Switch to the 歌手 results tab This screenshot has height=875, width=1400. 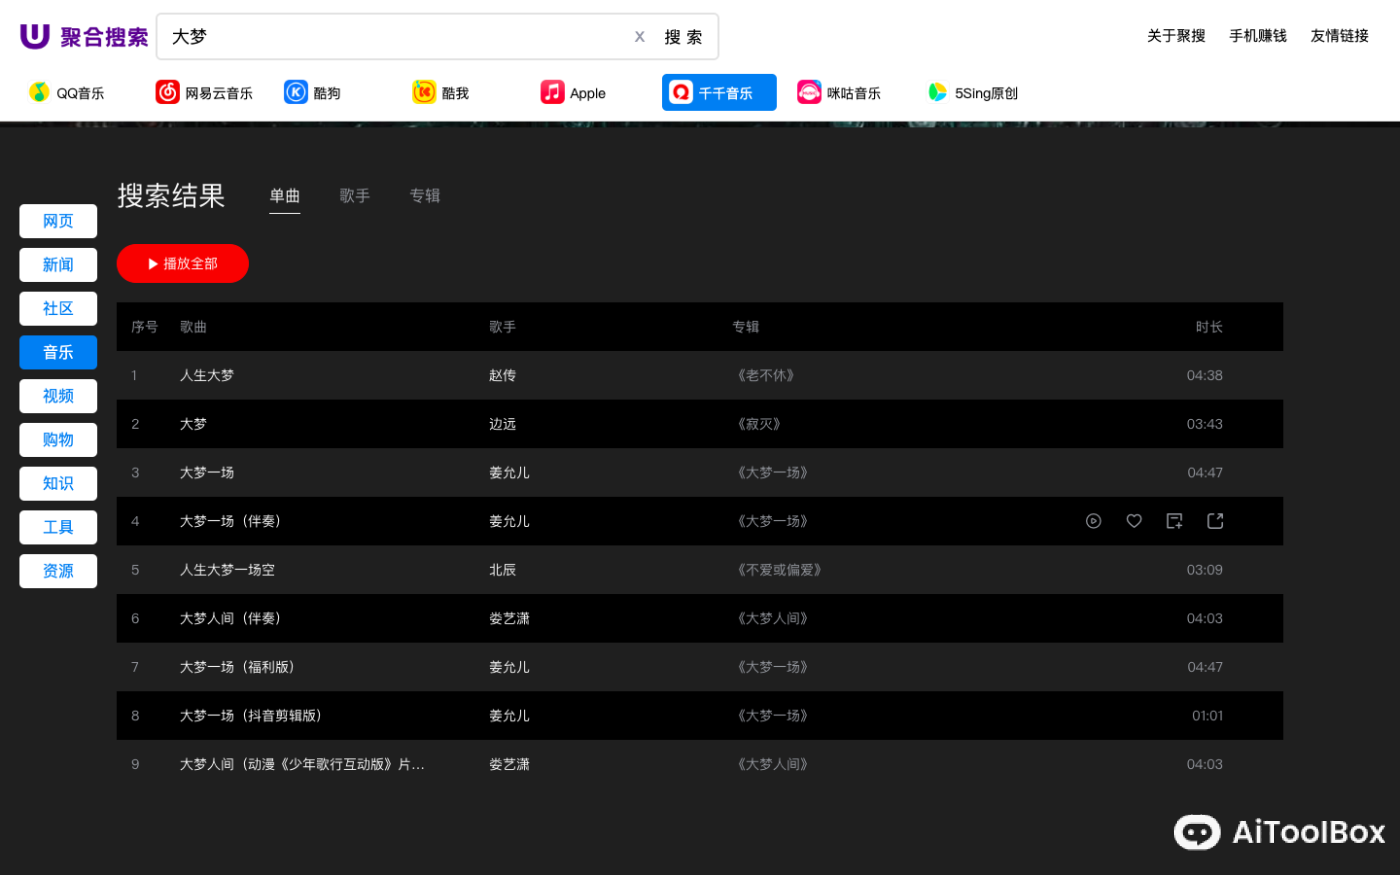354,196
